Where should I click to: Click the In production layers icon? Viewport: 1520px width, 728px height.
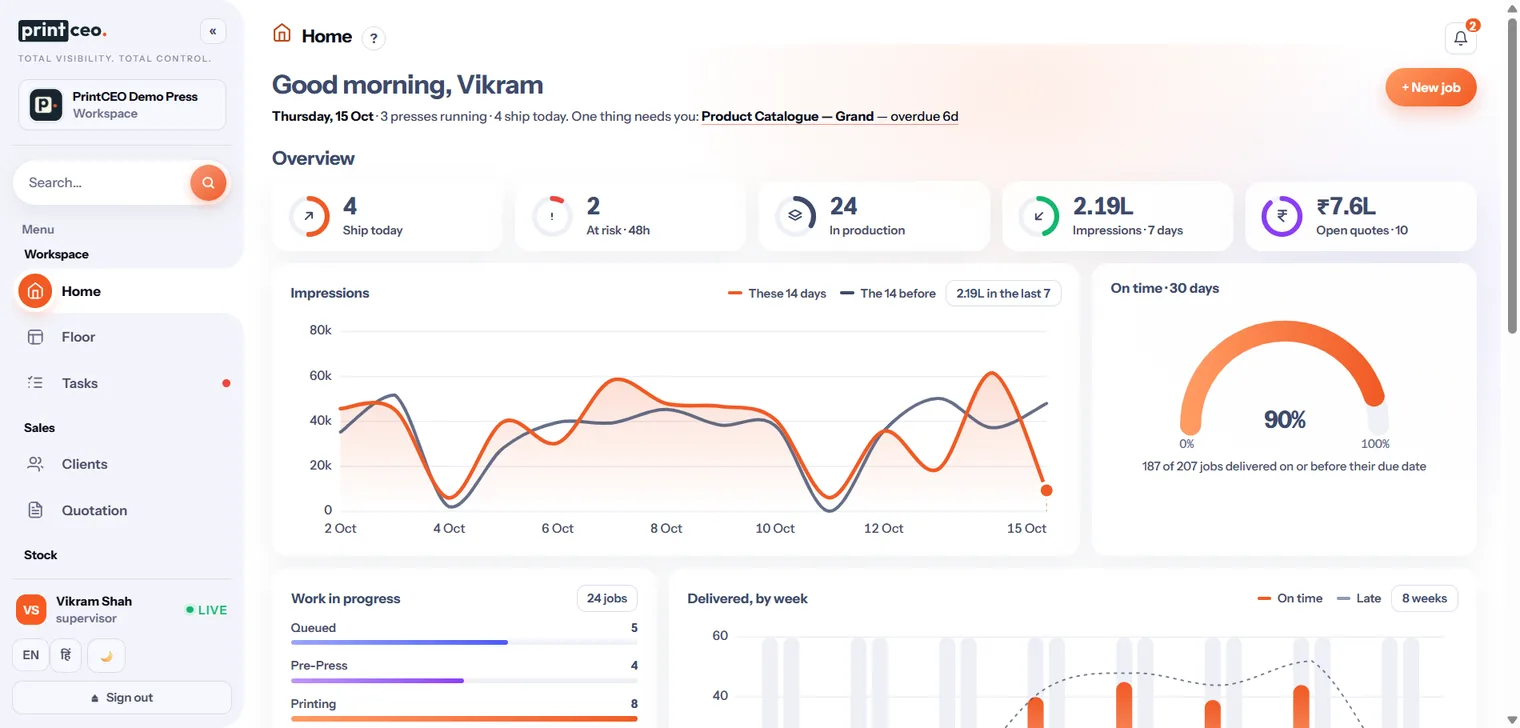[x=796, y=216]
